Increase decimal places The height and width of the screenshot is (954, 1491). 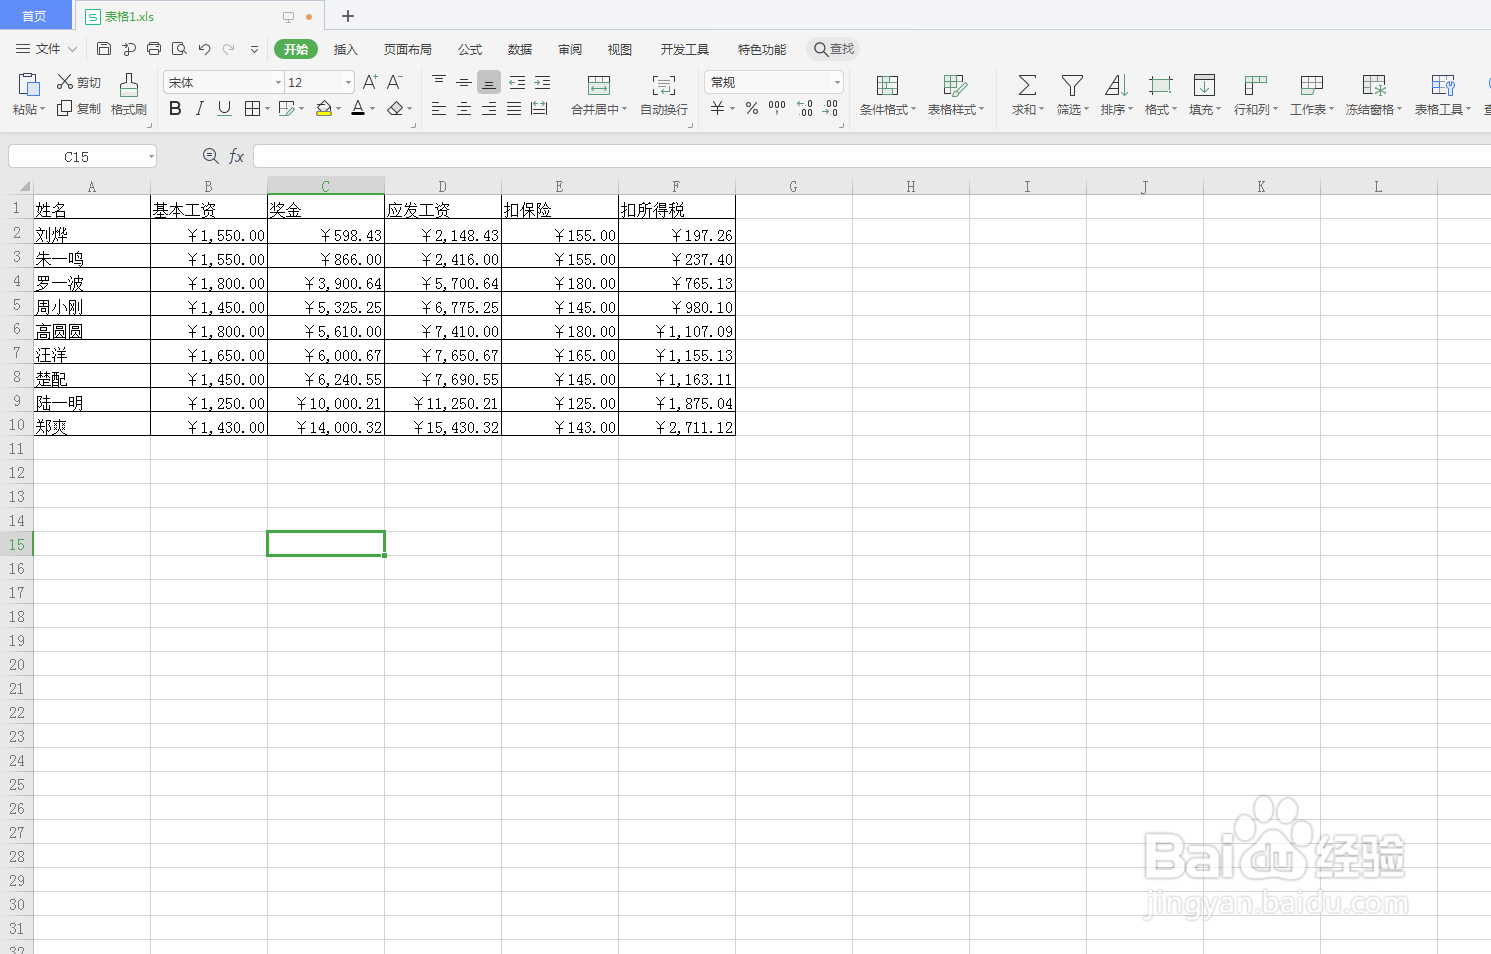pyautogui.click(x=805, y=108)
